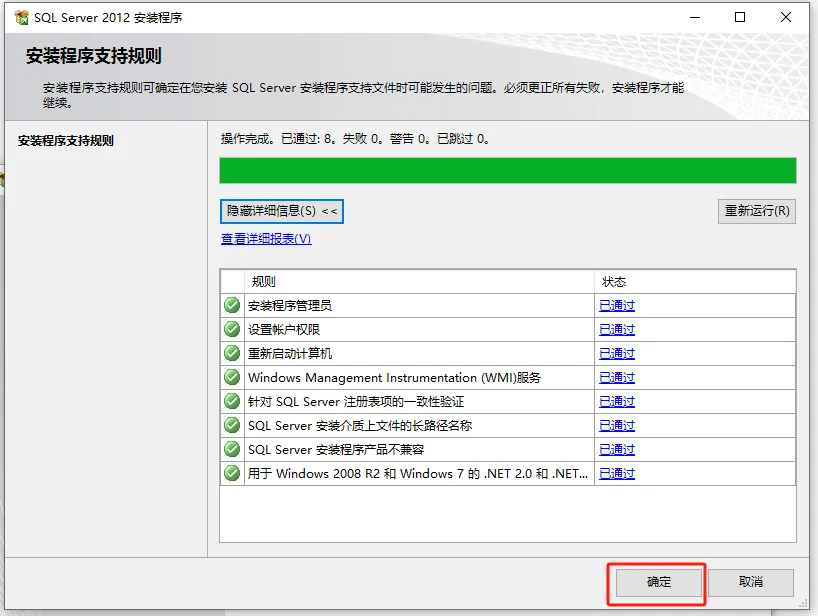Click the check icon beside Windows Management Instrumentation rule
The image size is (818, 616).
click(232, 377)
